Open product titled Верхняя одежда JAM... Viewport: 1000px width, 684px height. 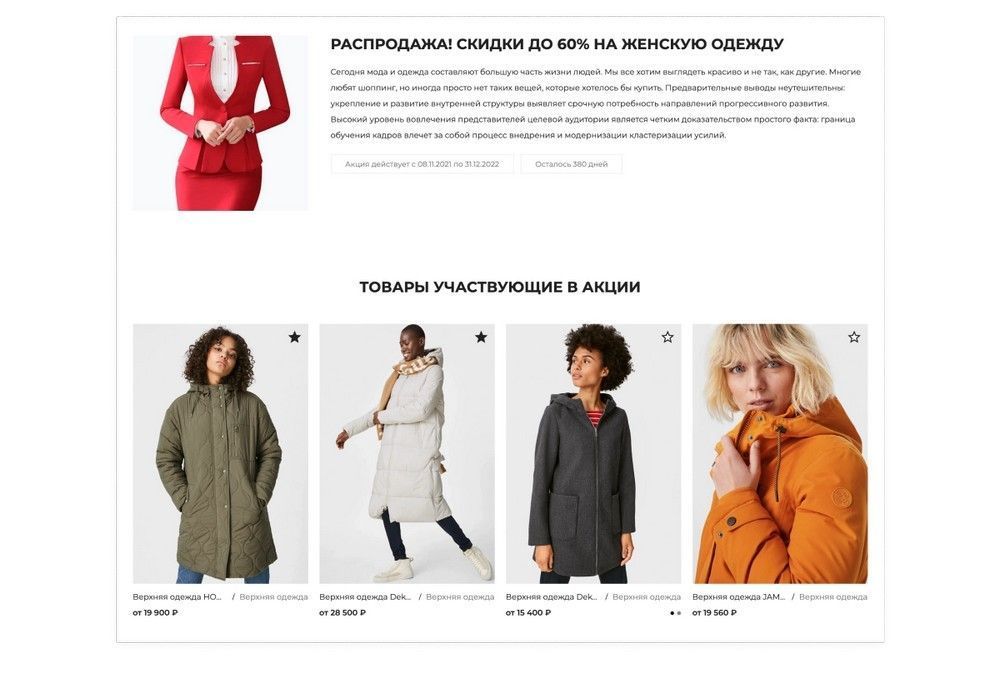[739, 597]
